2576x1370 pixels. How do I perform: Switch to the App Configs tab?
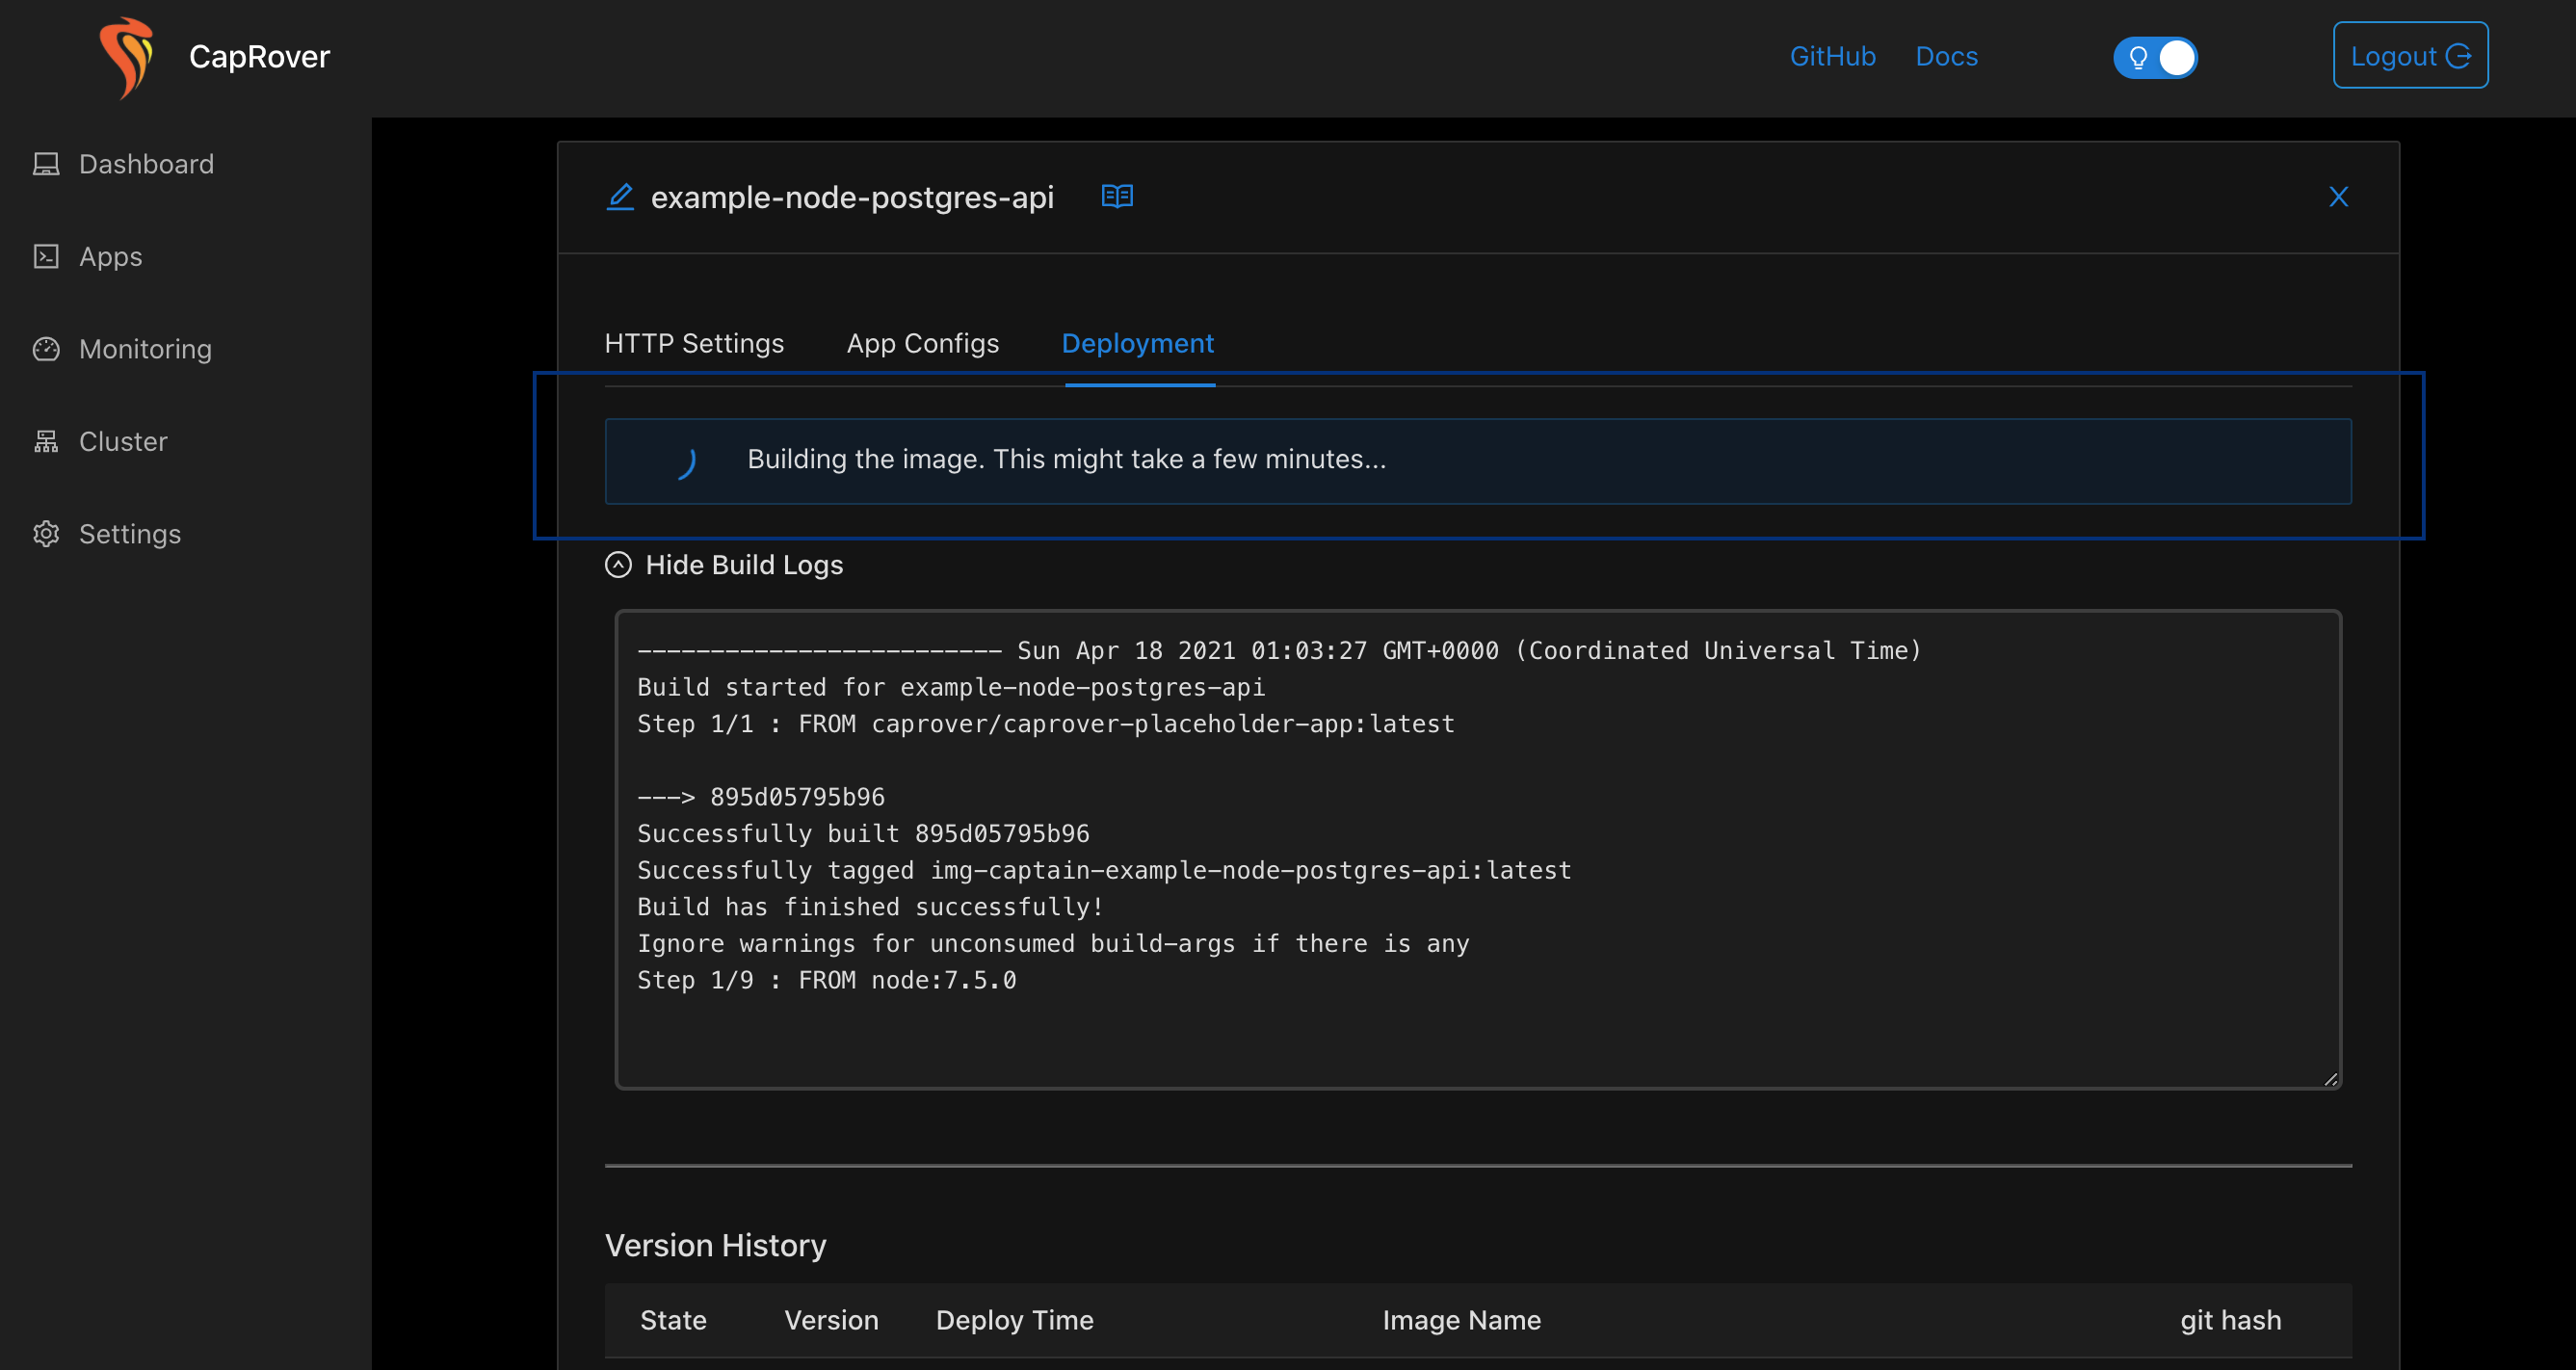(x=922, y=343)
